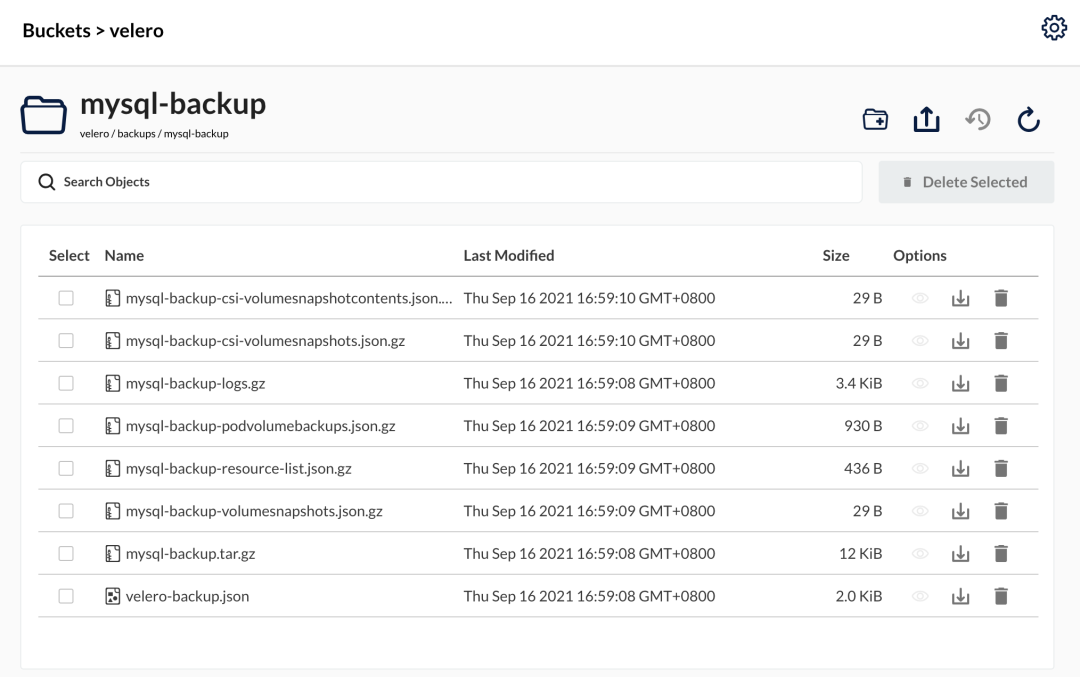
Task: Preview velero-backup.json with eye icon
Action: pyautogui.click(x=920, y=596)
